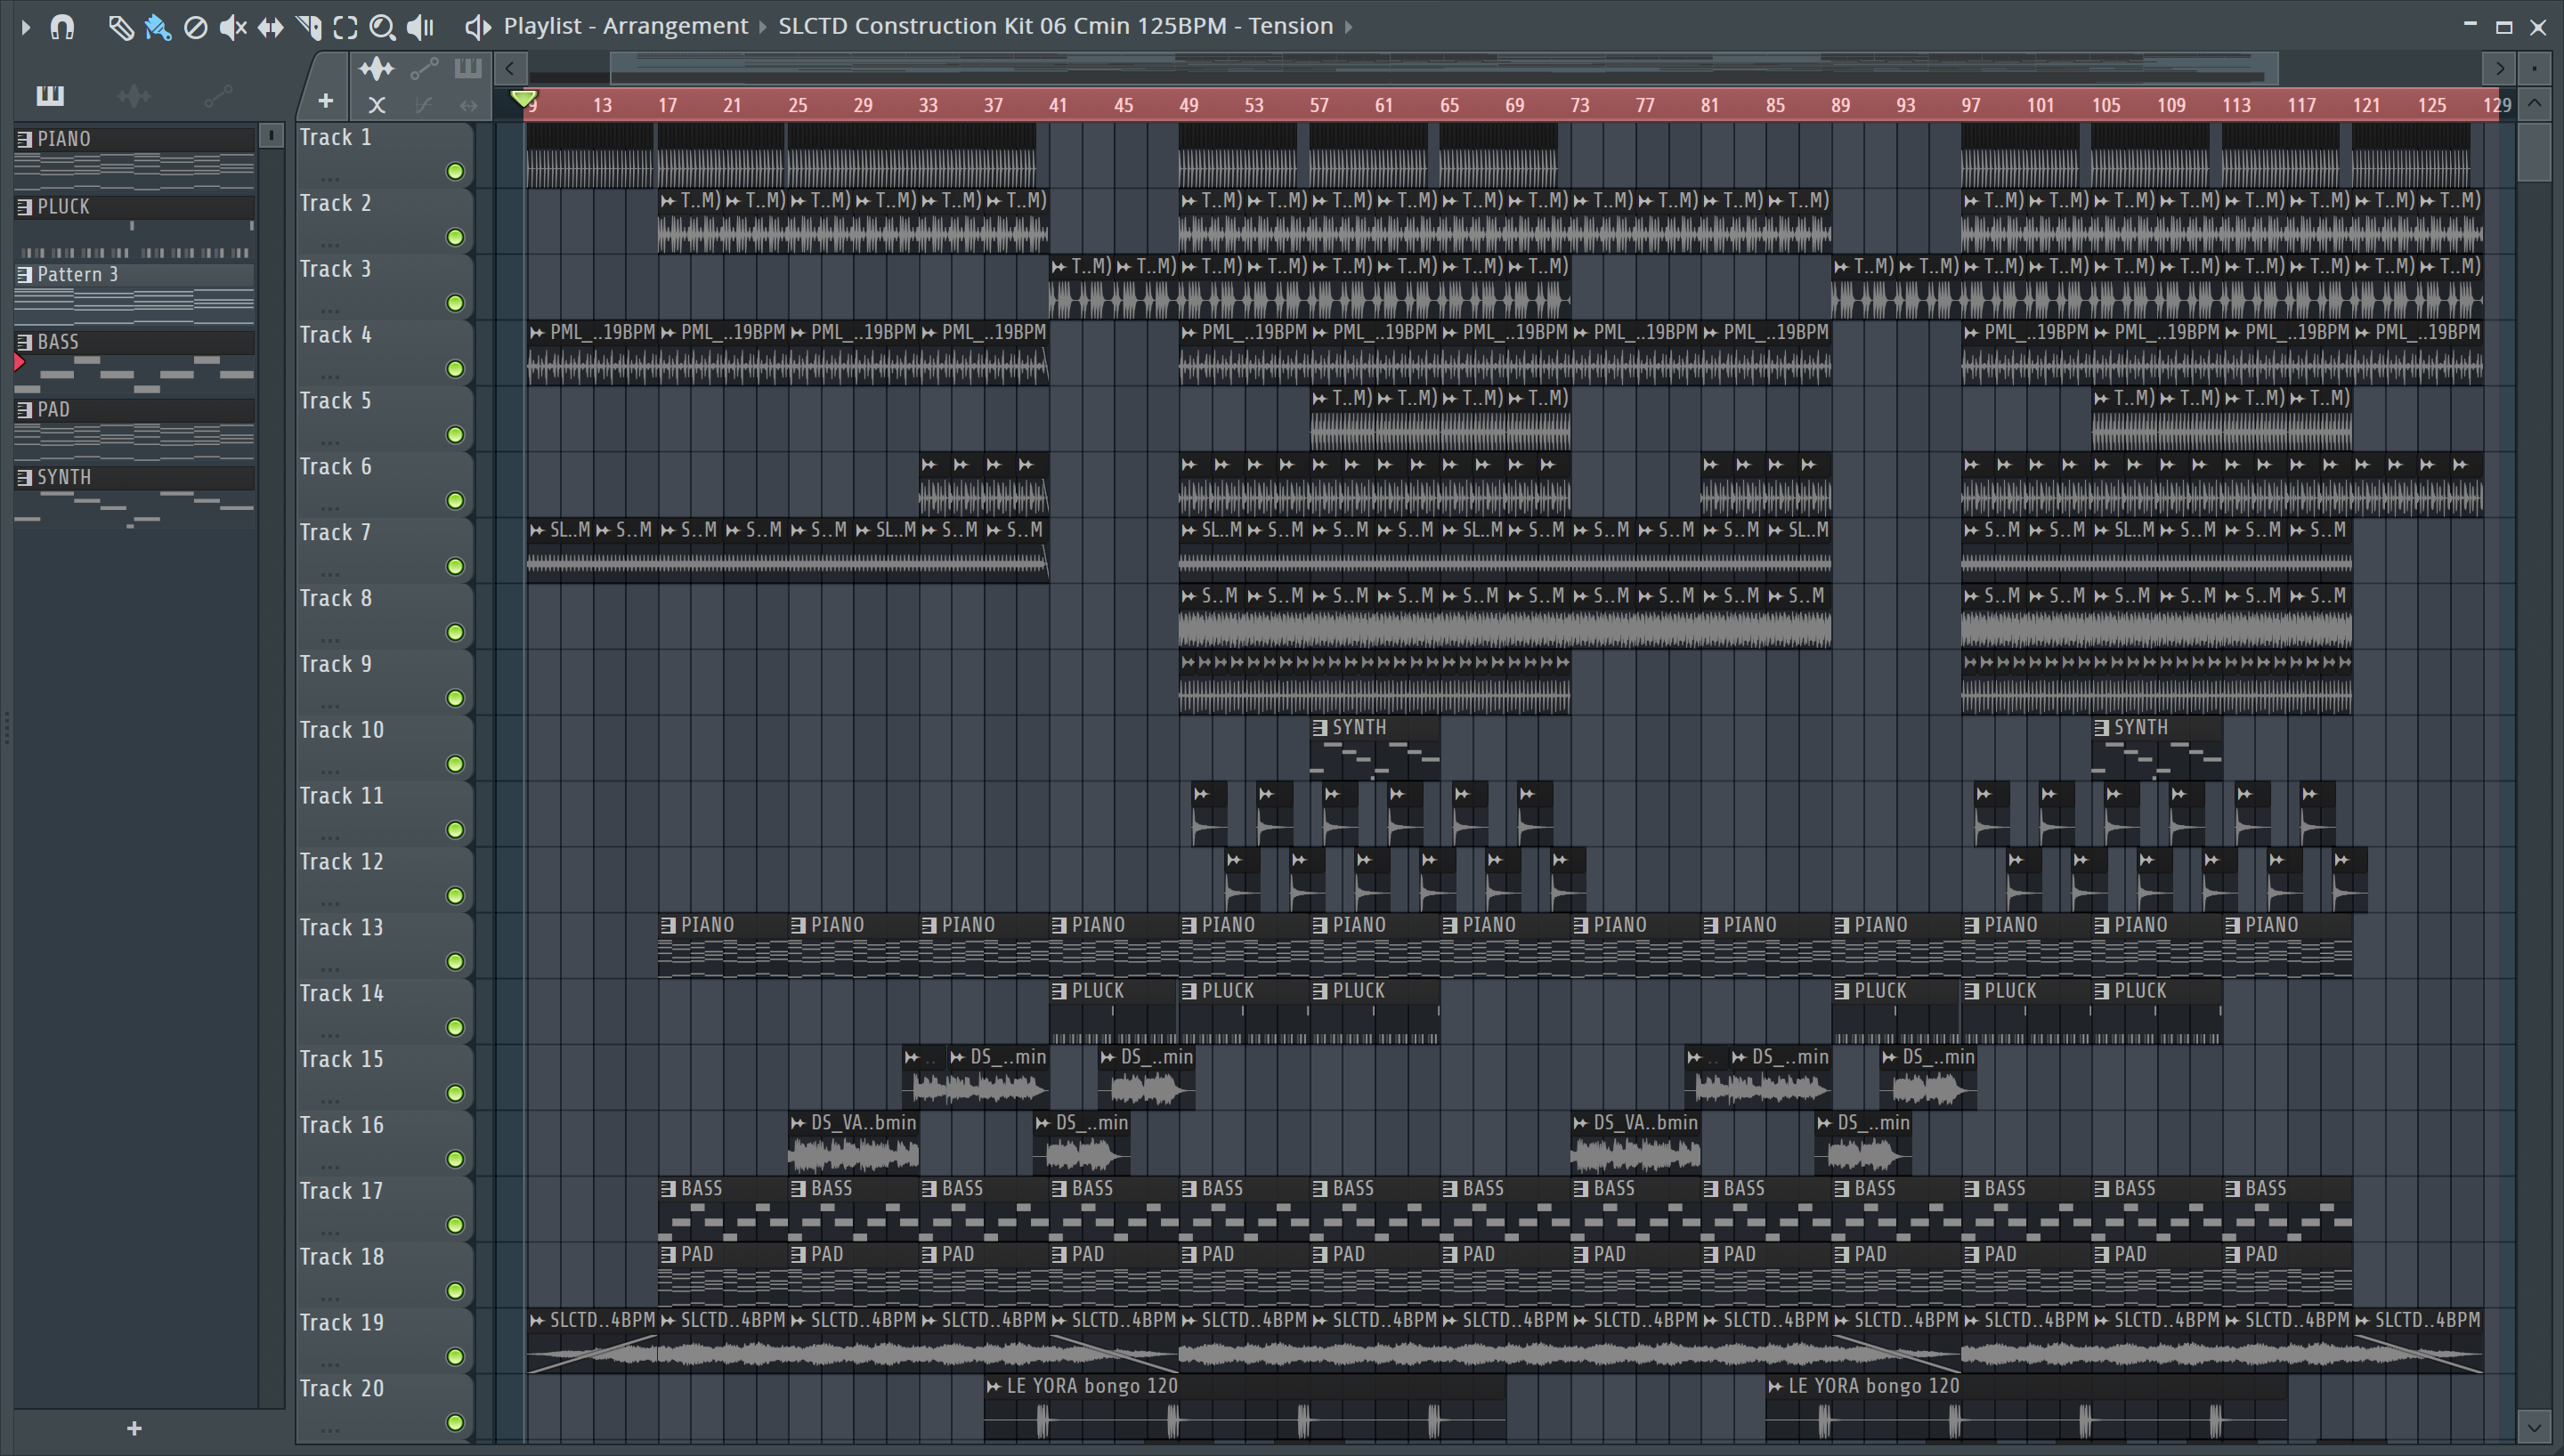
Task: Open first PIANO clip menu on Track 13
Action: coord(668,926)
